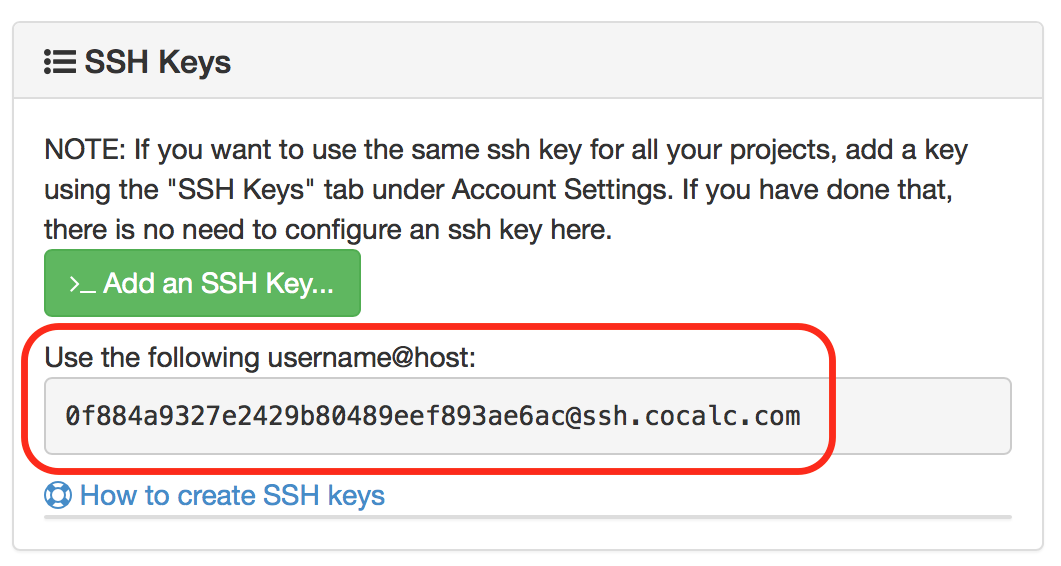Click the lifesaver help icon

pyautogui.click(x=58, y=495)
